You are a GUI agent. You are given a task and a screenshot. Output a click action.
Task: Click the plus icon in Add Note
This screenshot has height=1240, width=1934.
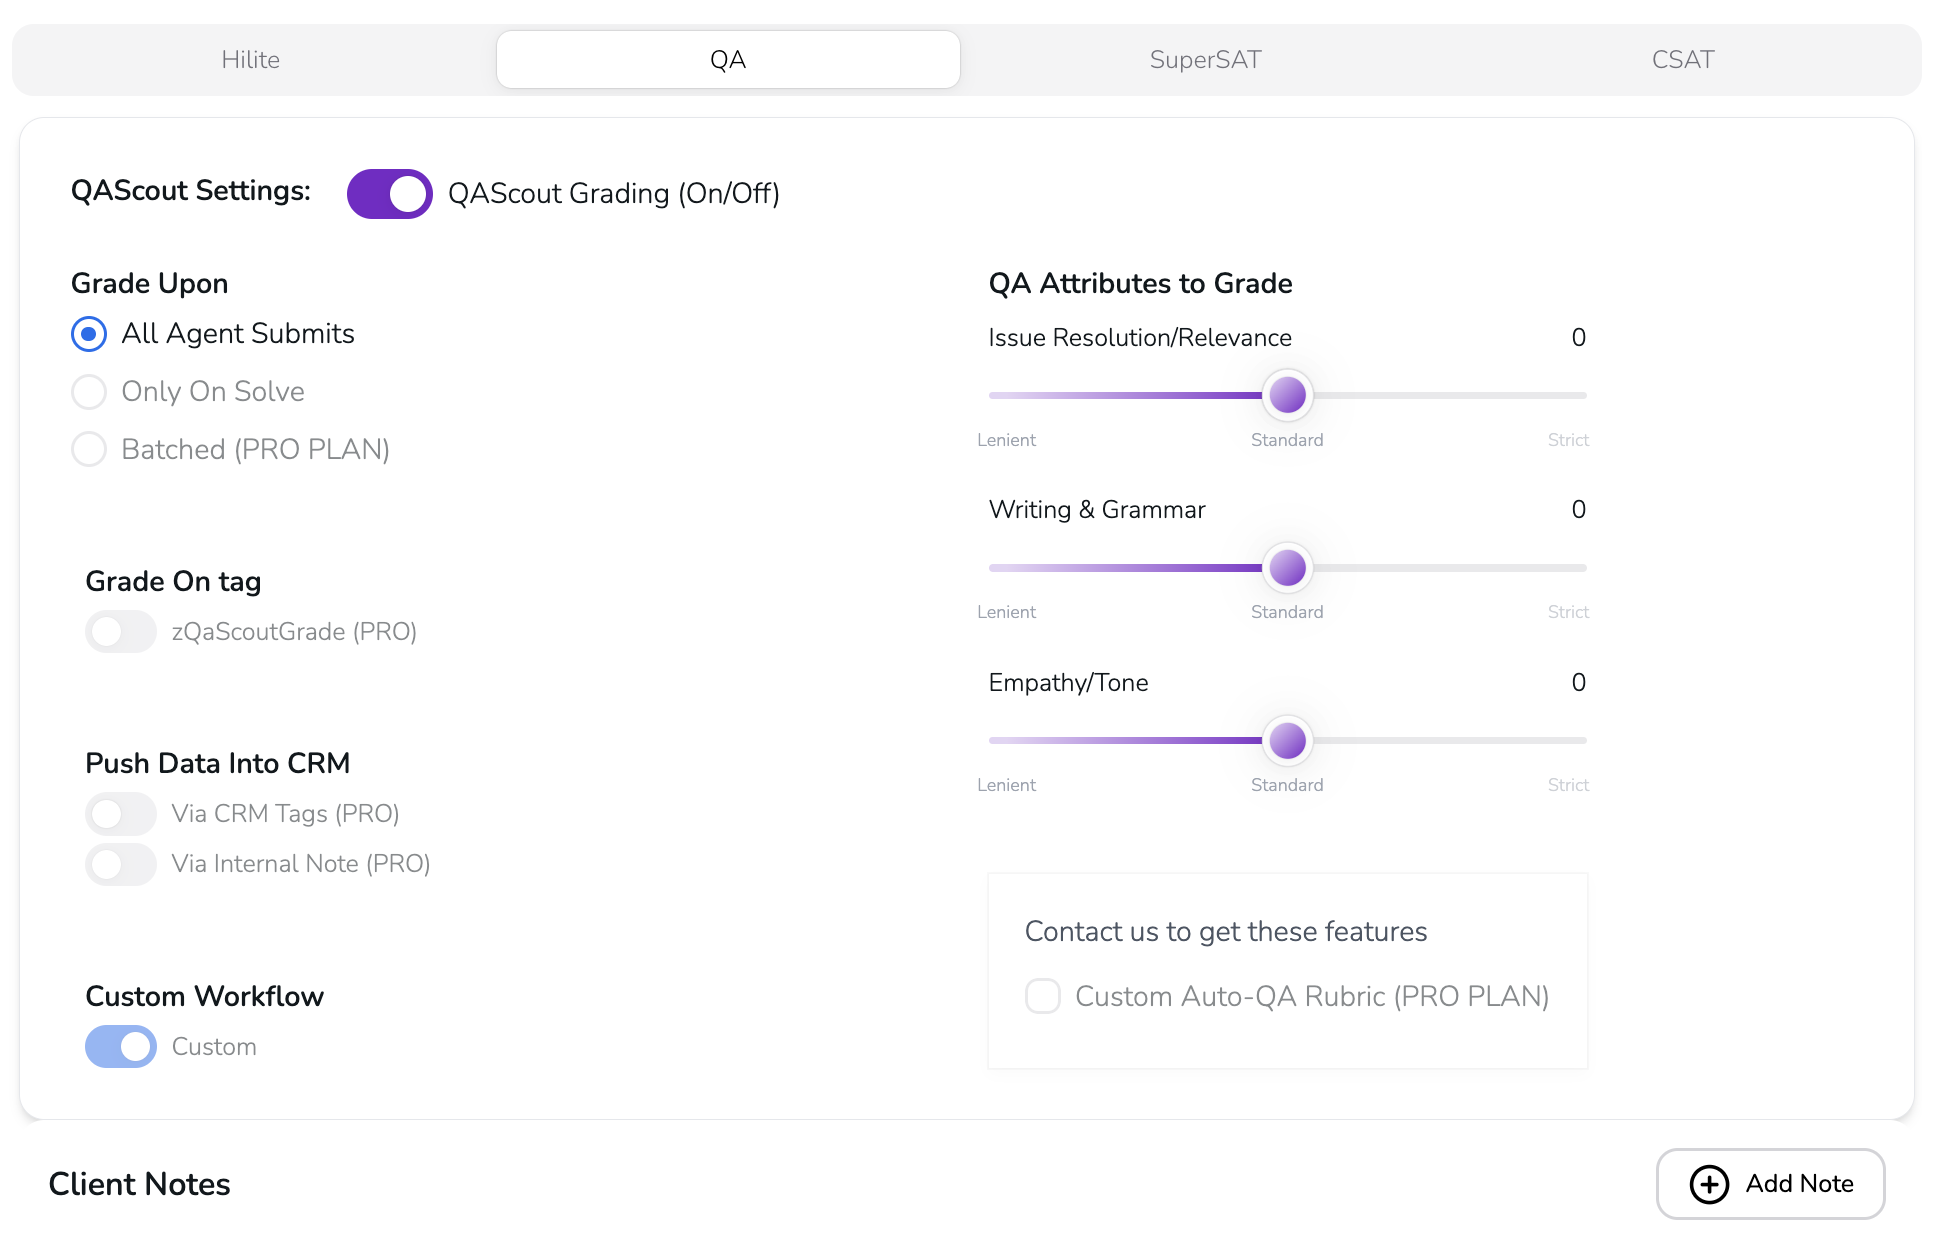click(x=1709, y=1184)
